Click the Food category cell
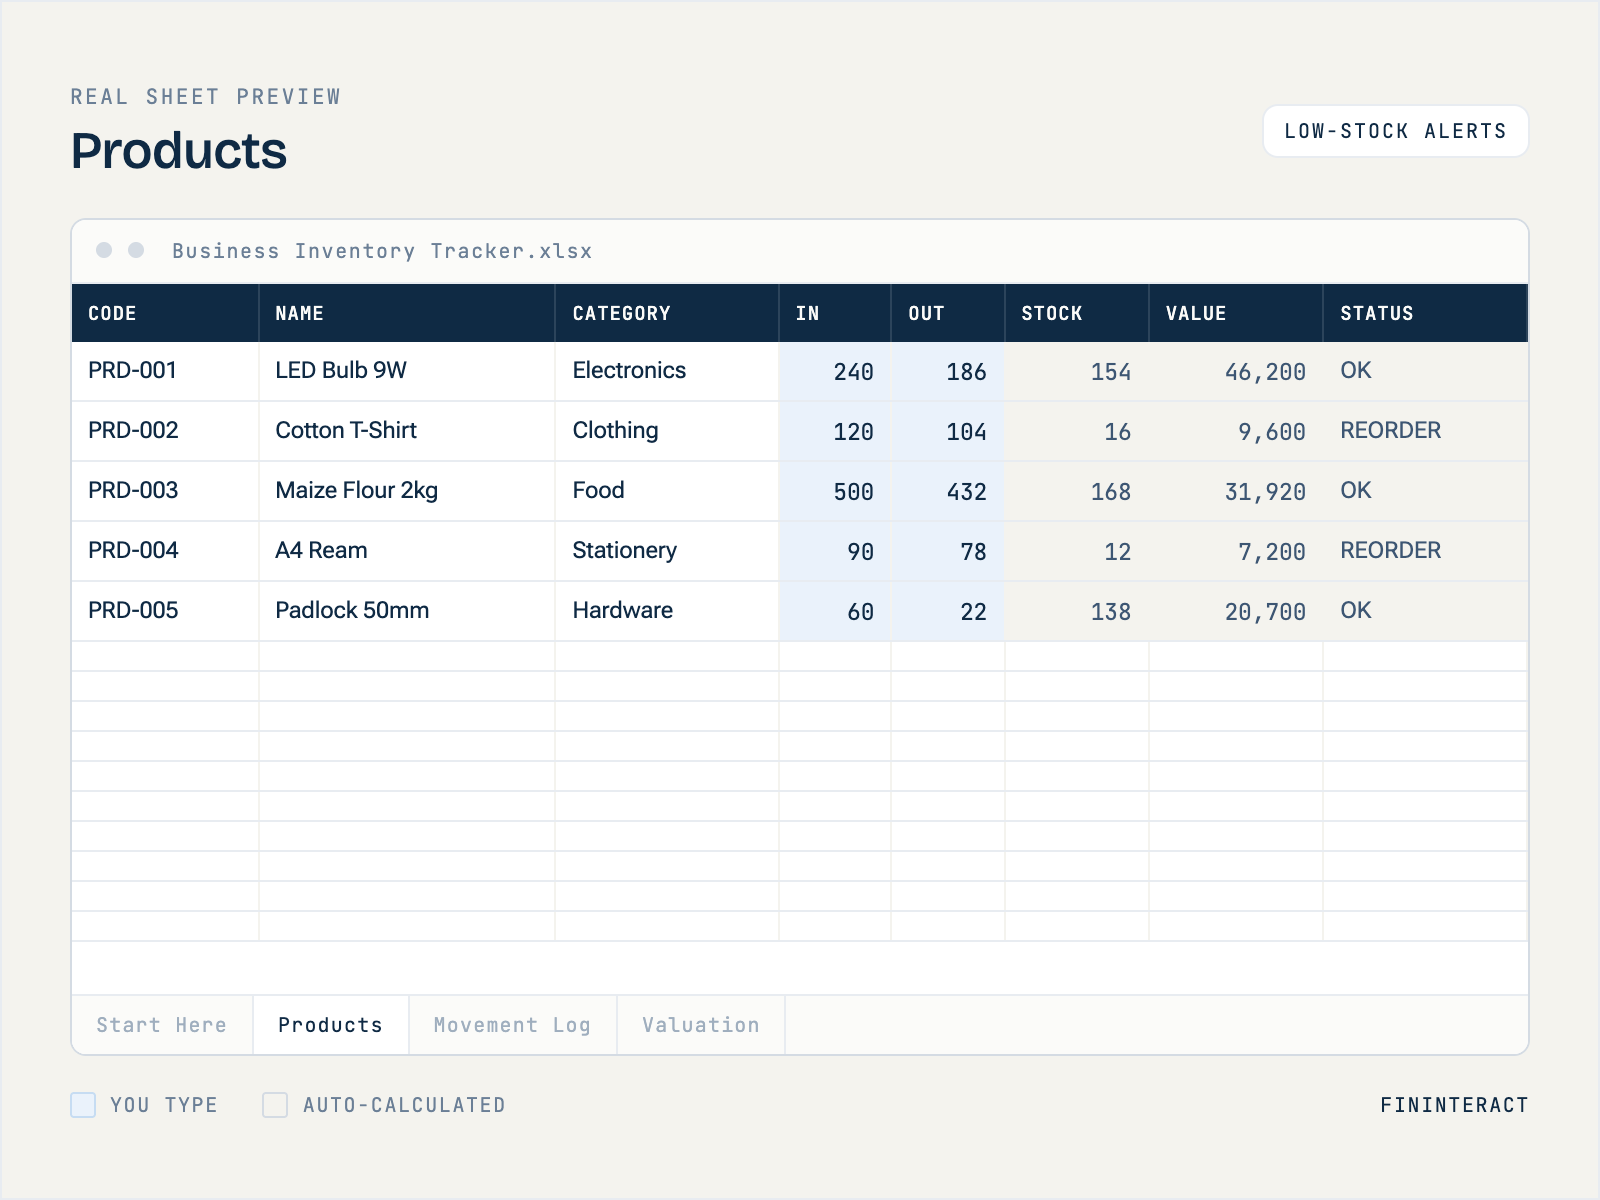1600x1200 pixels. pos(667,491)
